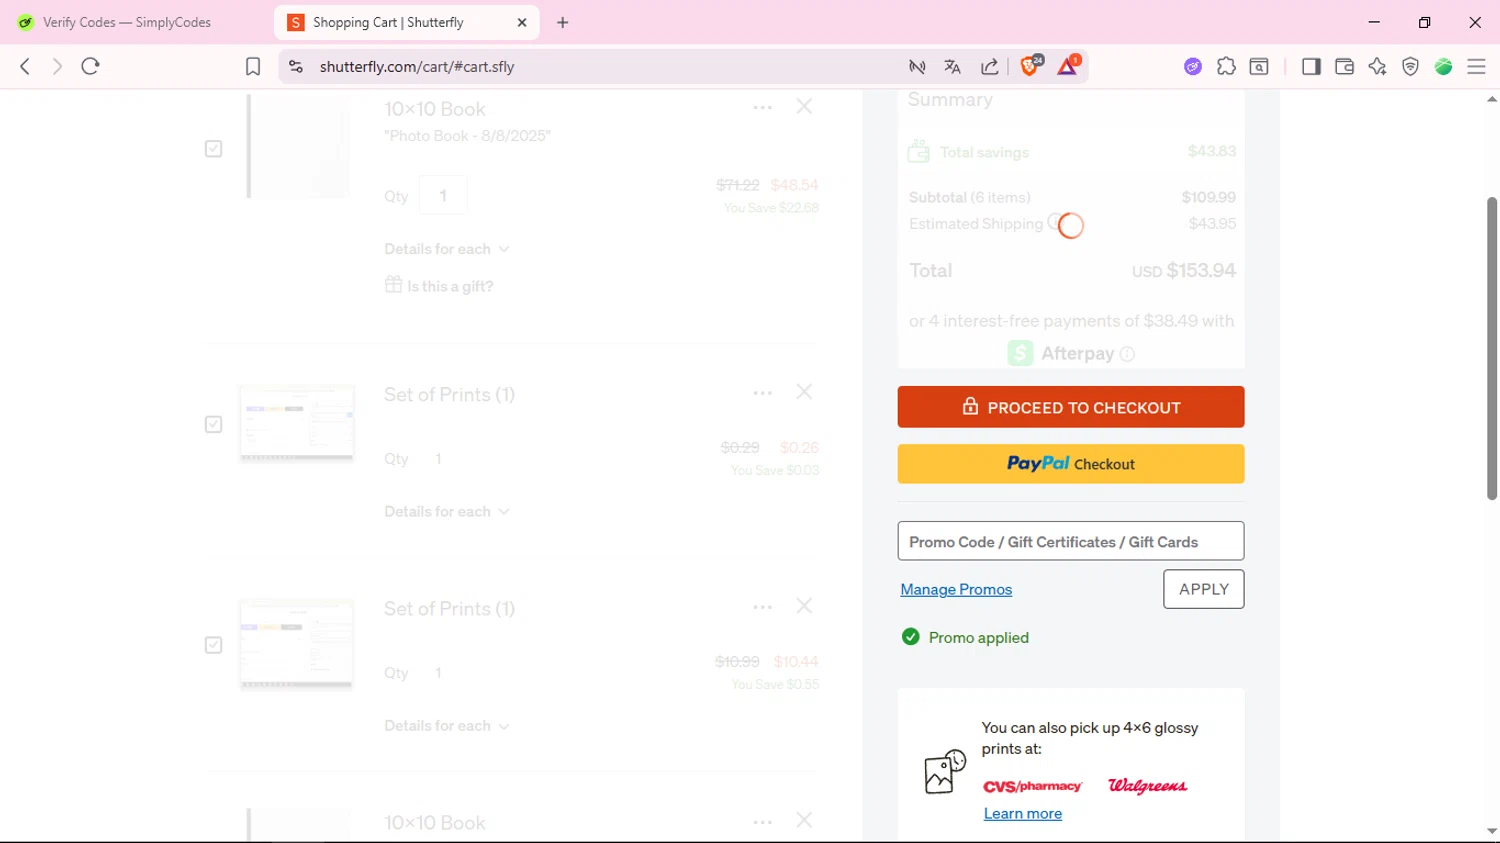Close the Shopping Cart tab
Viewport: 1500px width, 843px height.
(522, 22)
